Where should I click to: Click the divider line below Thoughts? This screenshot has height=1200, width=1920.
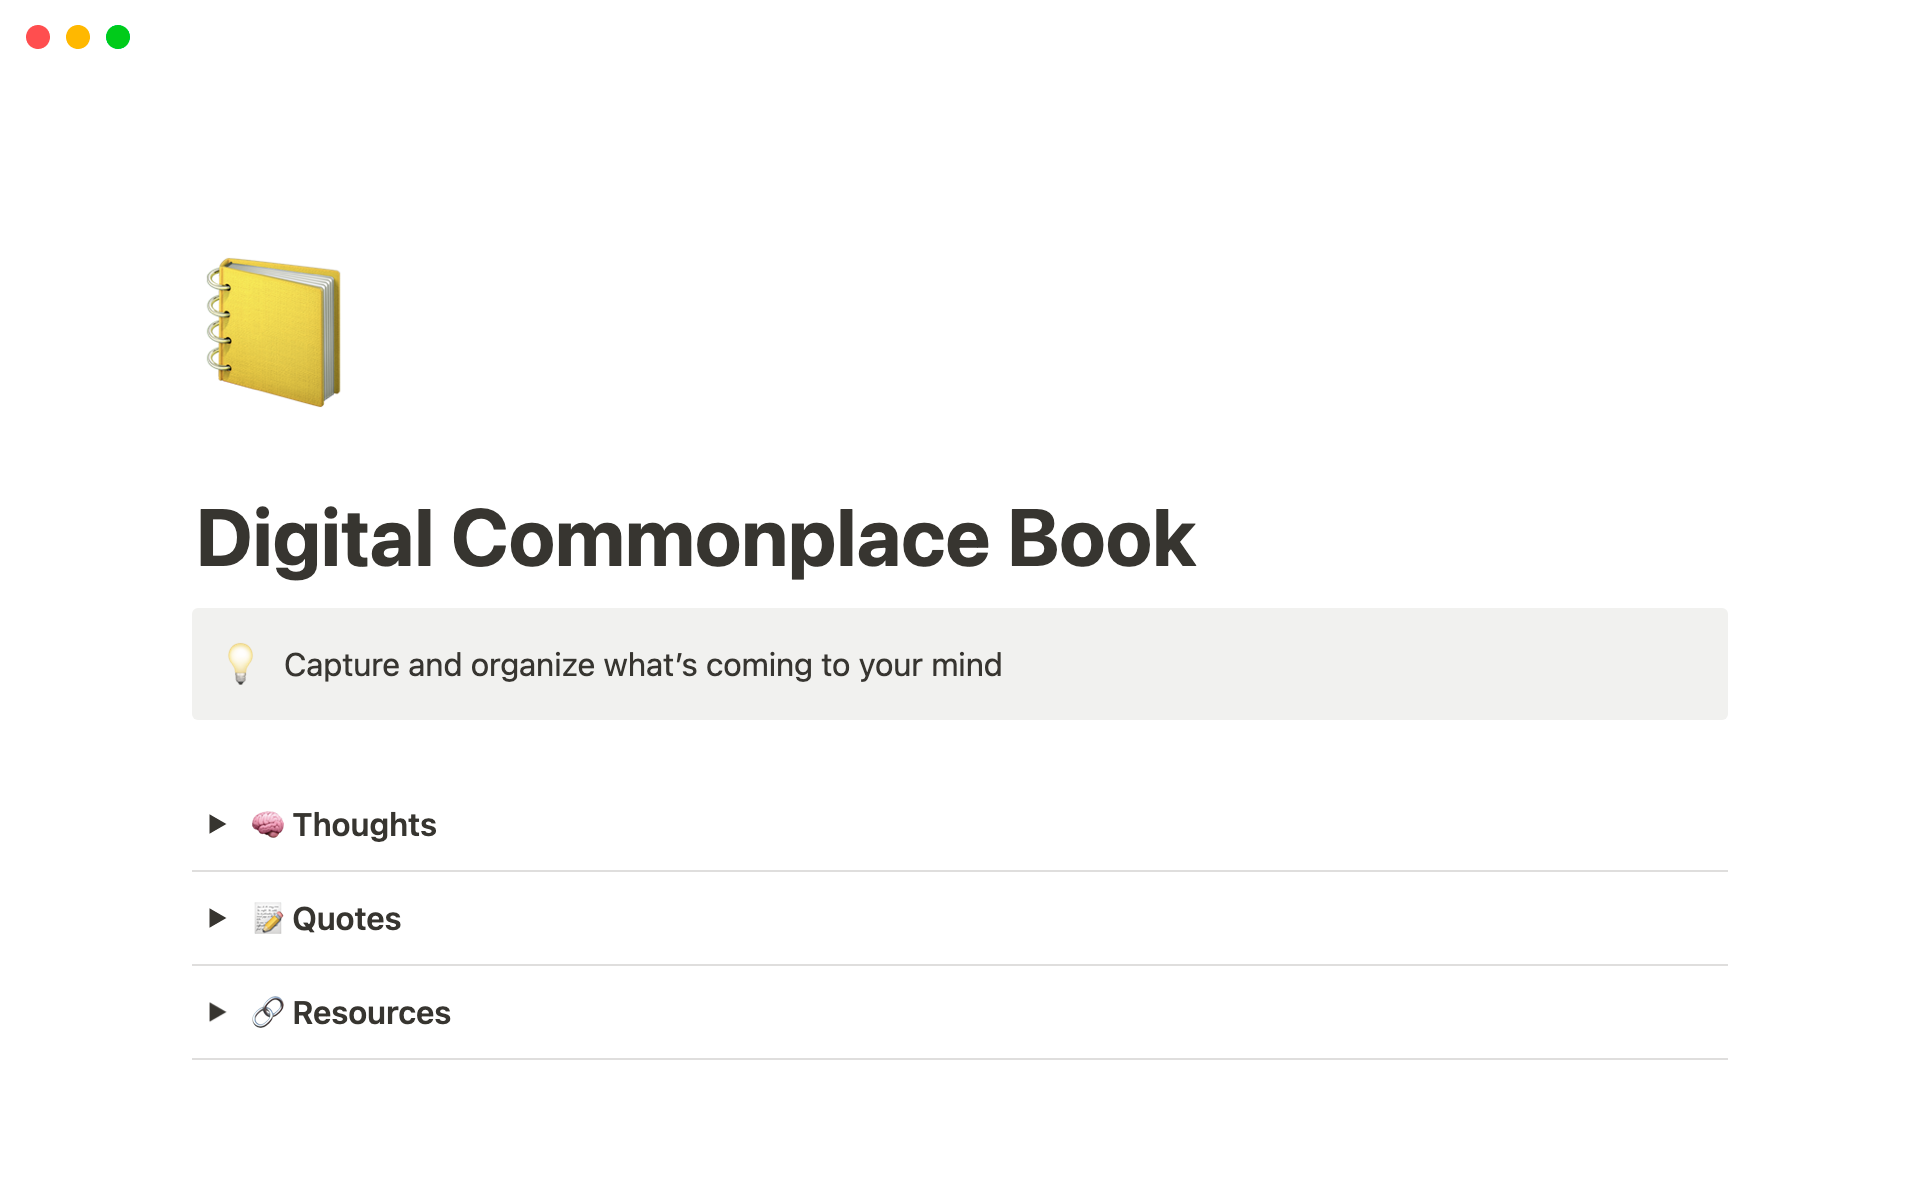coord(960,871)
